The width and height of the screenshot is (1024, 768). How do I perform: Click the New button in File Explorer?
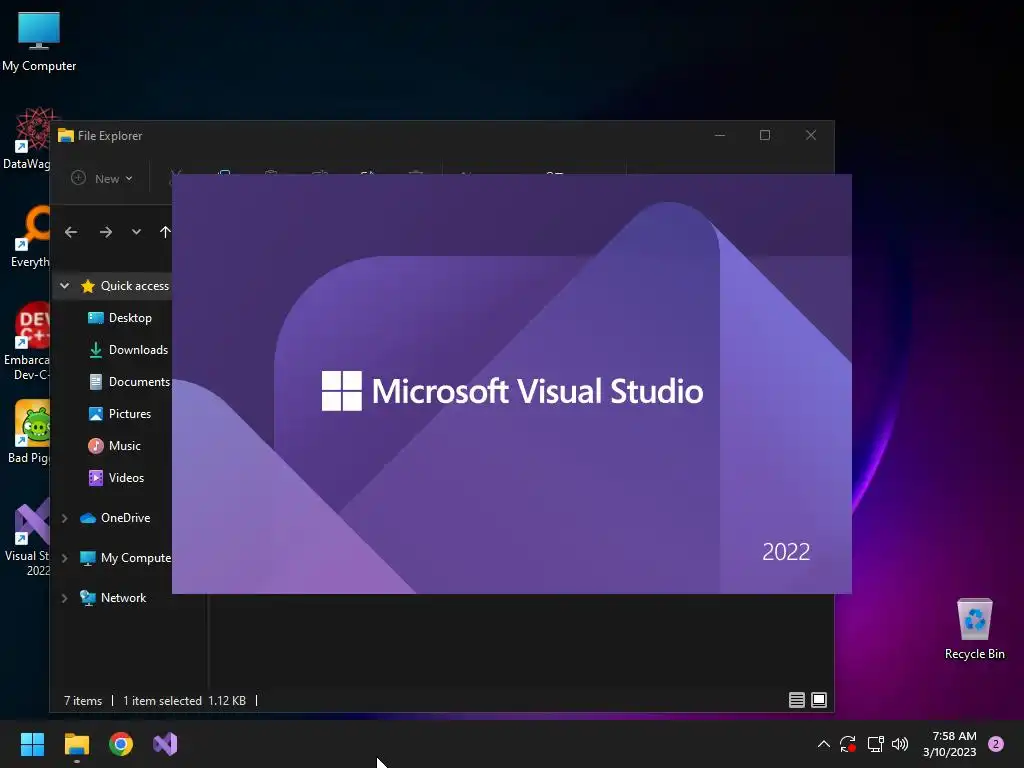(102, 178)
